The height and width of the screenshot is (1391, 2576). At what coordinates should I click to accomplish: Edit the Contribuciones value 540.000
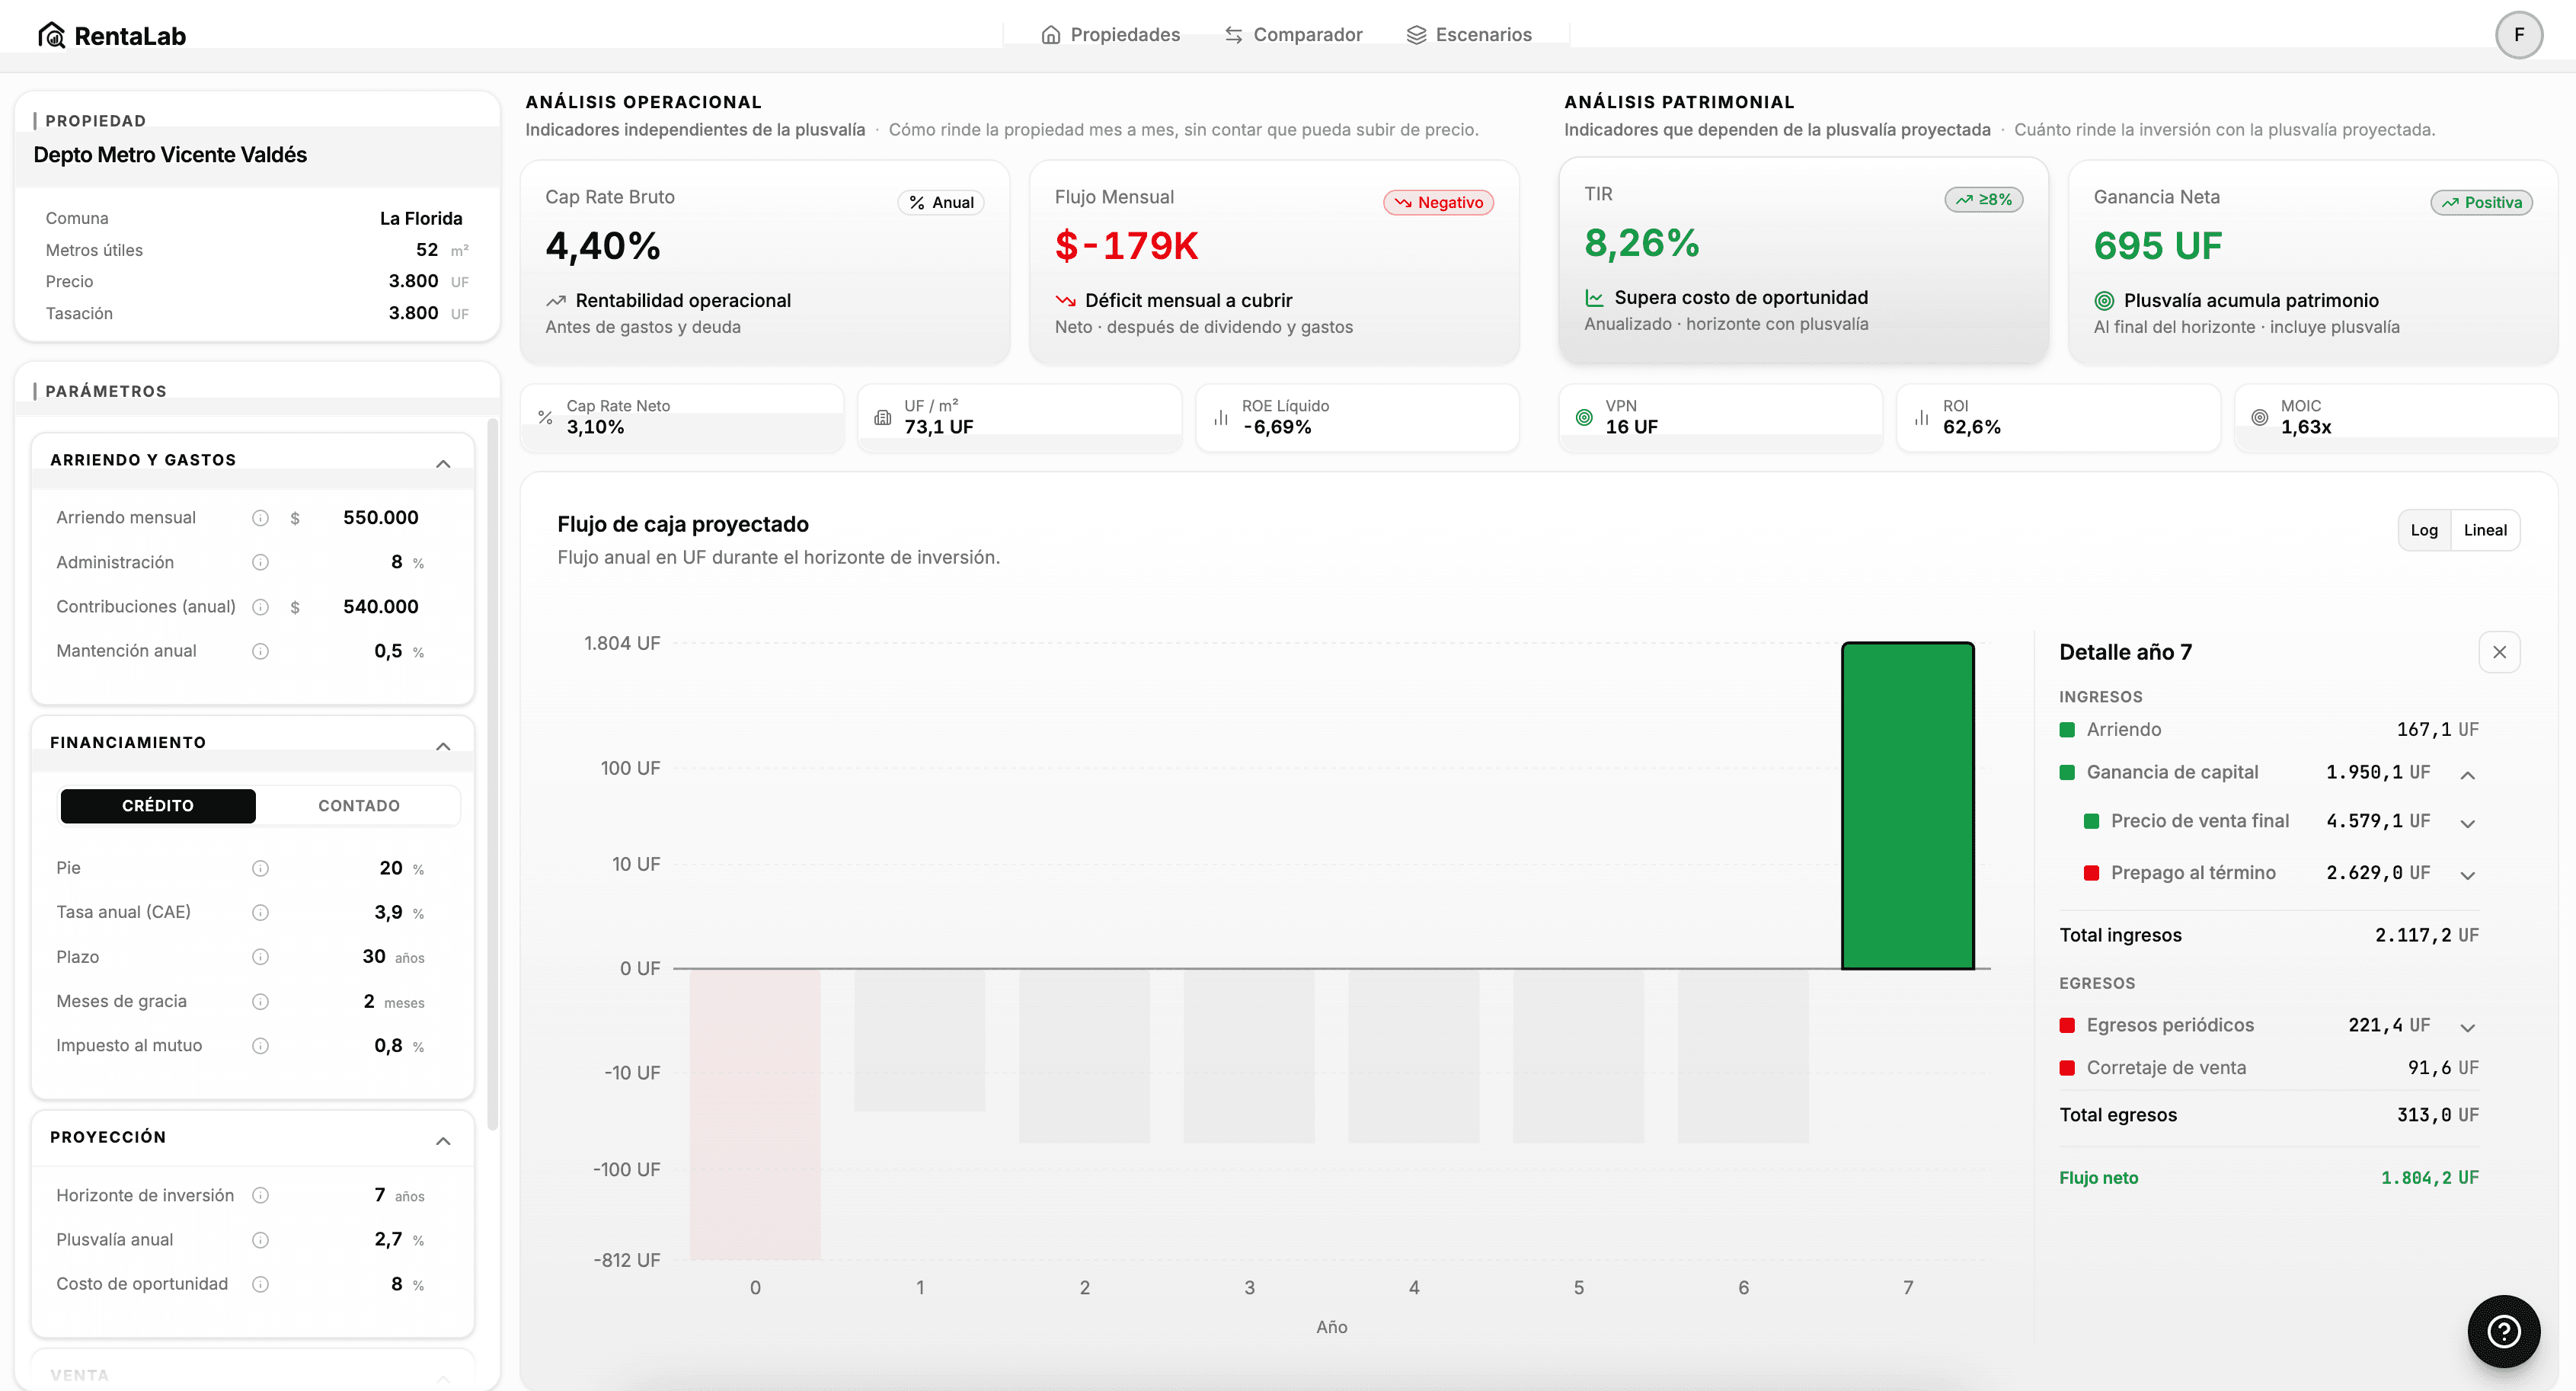point(381,607)
